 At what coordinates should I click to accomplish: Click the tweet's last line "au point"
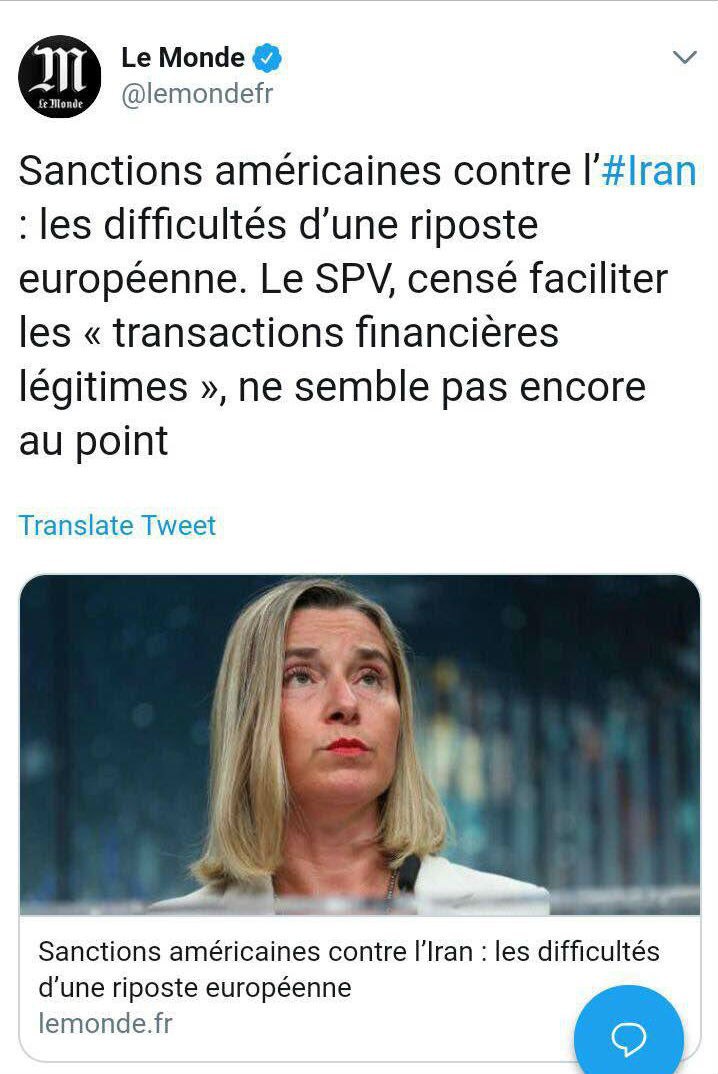tap(93, 441)
